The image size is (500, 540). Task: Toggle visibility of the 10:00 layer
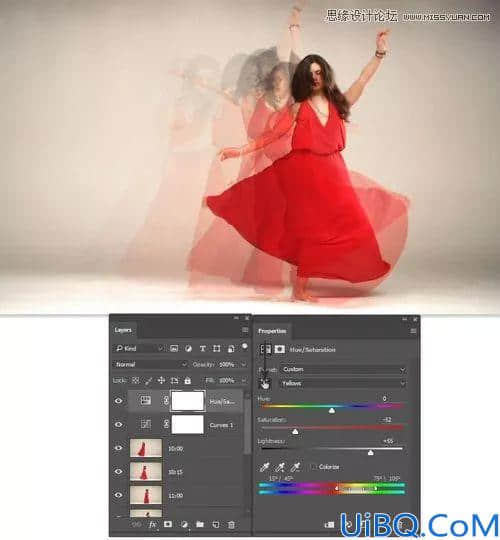coord(118,448)
